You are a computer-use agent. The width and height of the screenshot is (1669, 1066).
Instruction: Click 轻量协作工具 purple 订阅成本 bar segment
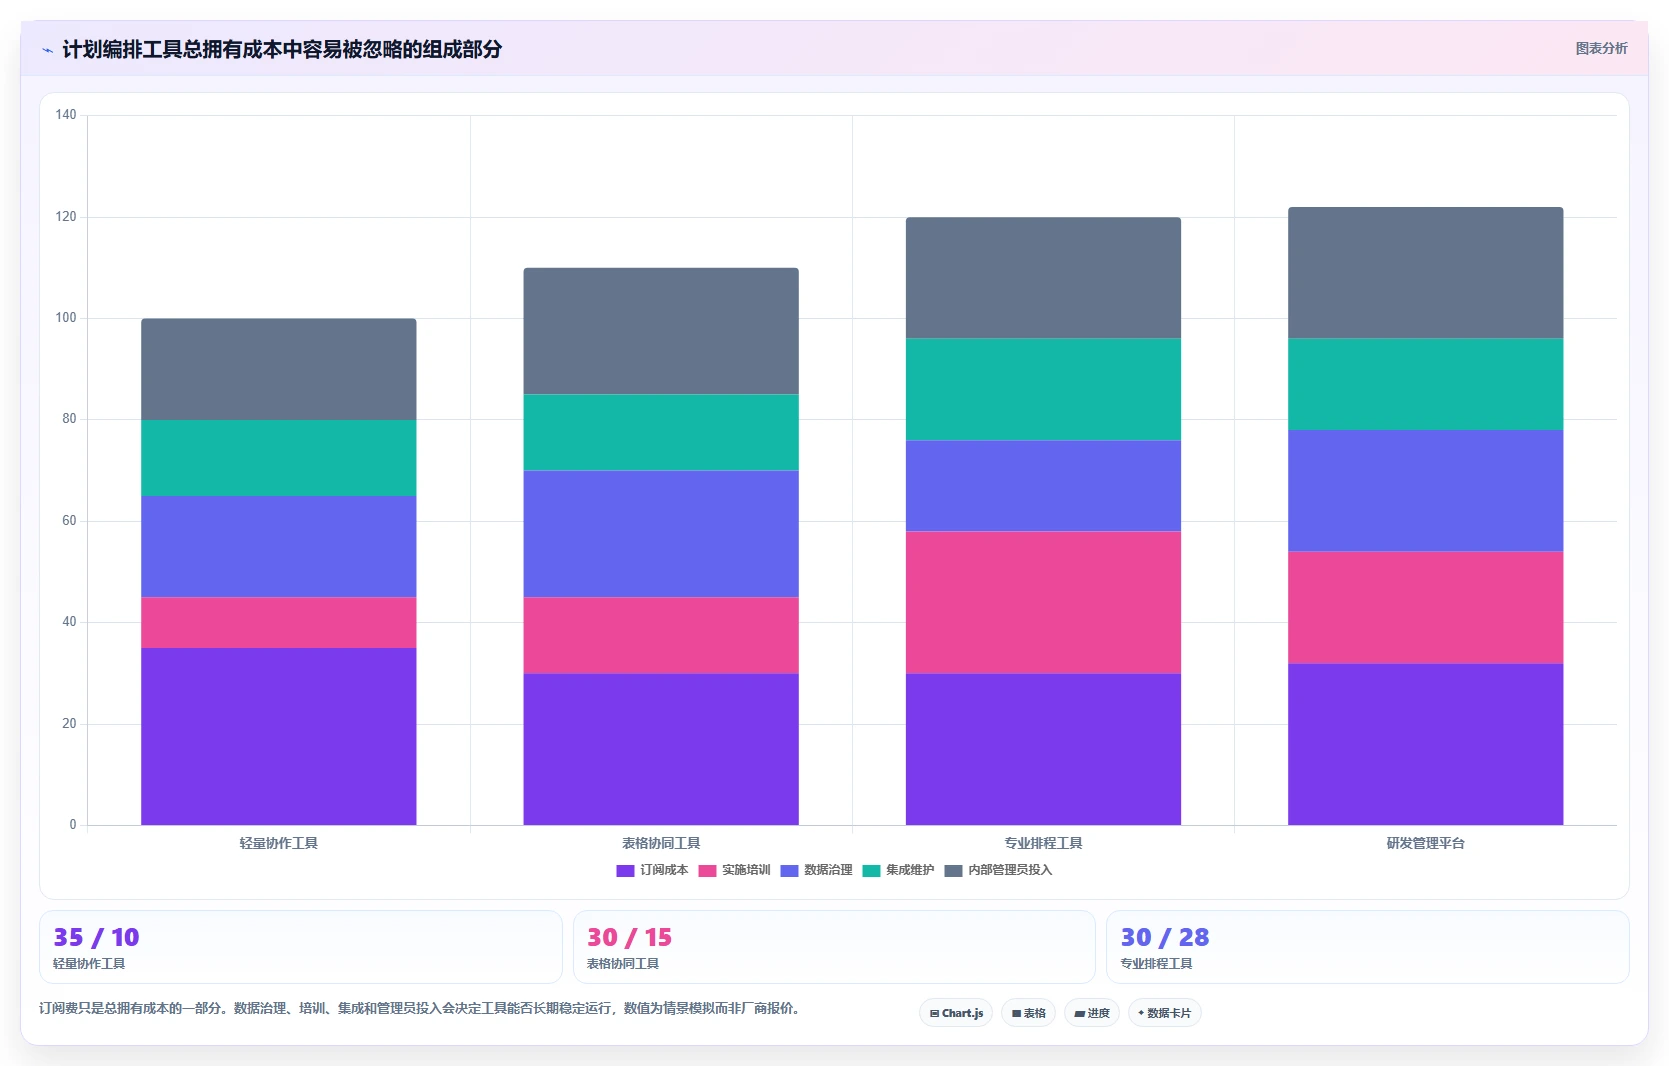(x=278, y=736)
